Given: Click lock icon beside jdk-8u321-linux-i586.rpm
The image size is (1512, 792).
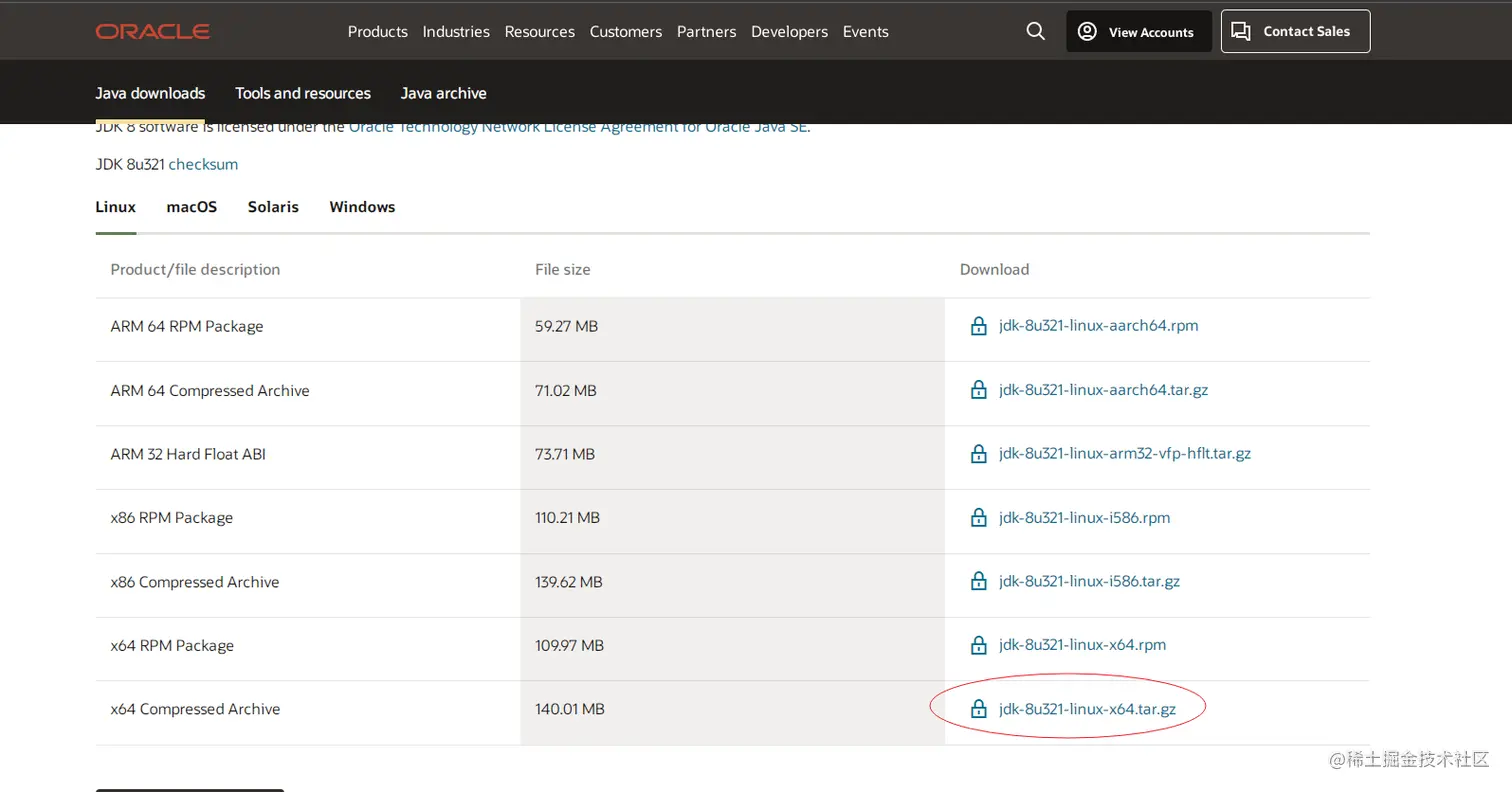Looking at the screenshot, I should [x=979, y=518].
